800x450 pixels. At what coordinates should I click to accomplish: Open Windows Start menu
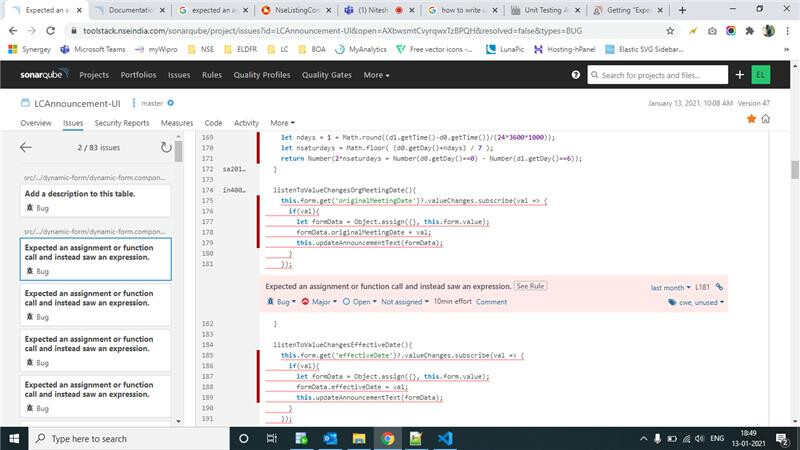coord(14,439)
